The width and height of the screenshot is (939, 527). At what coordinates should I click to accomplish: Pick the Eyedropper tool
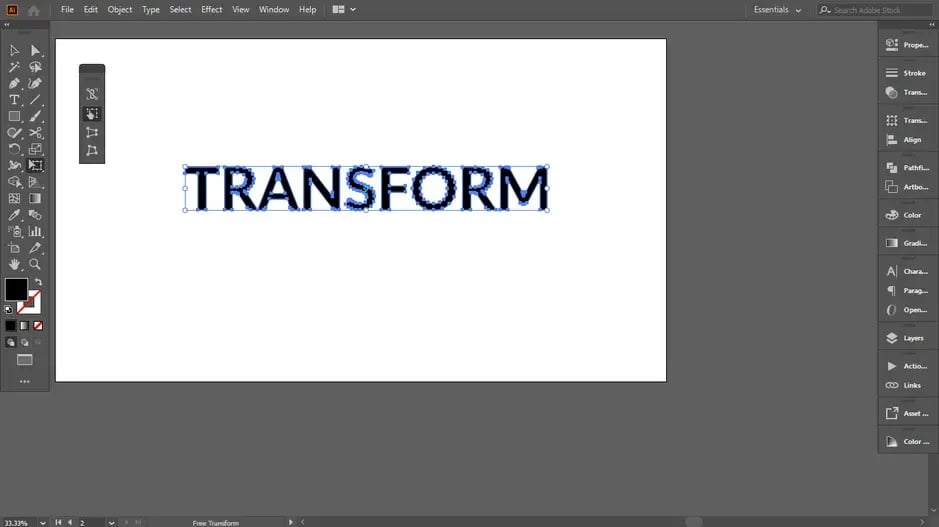coord(14,215)
